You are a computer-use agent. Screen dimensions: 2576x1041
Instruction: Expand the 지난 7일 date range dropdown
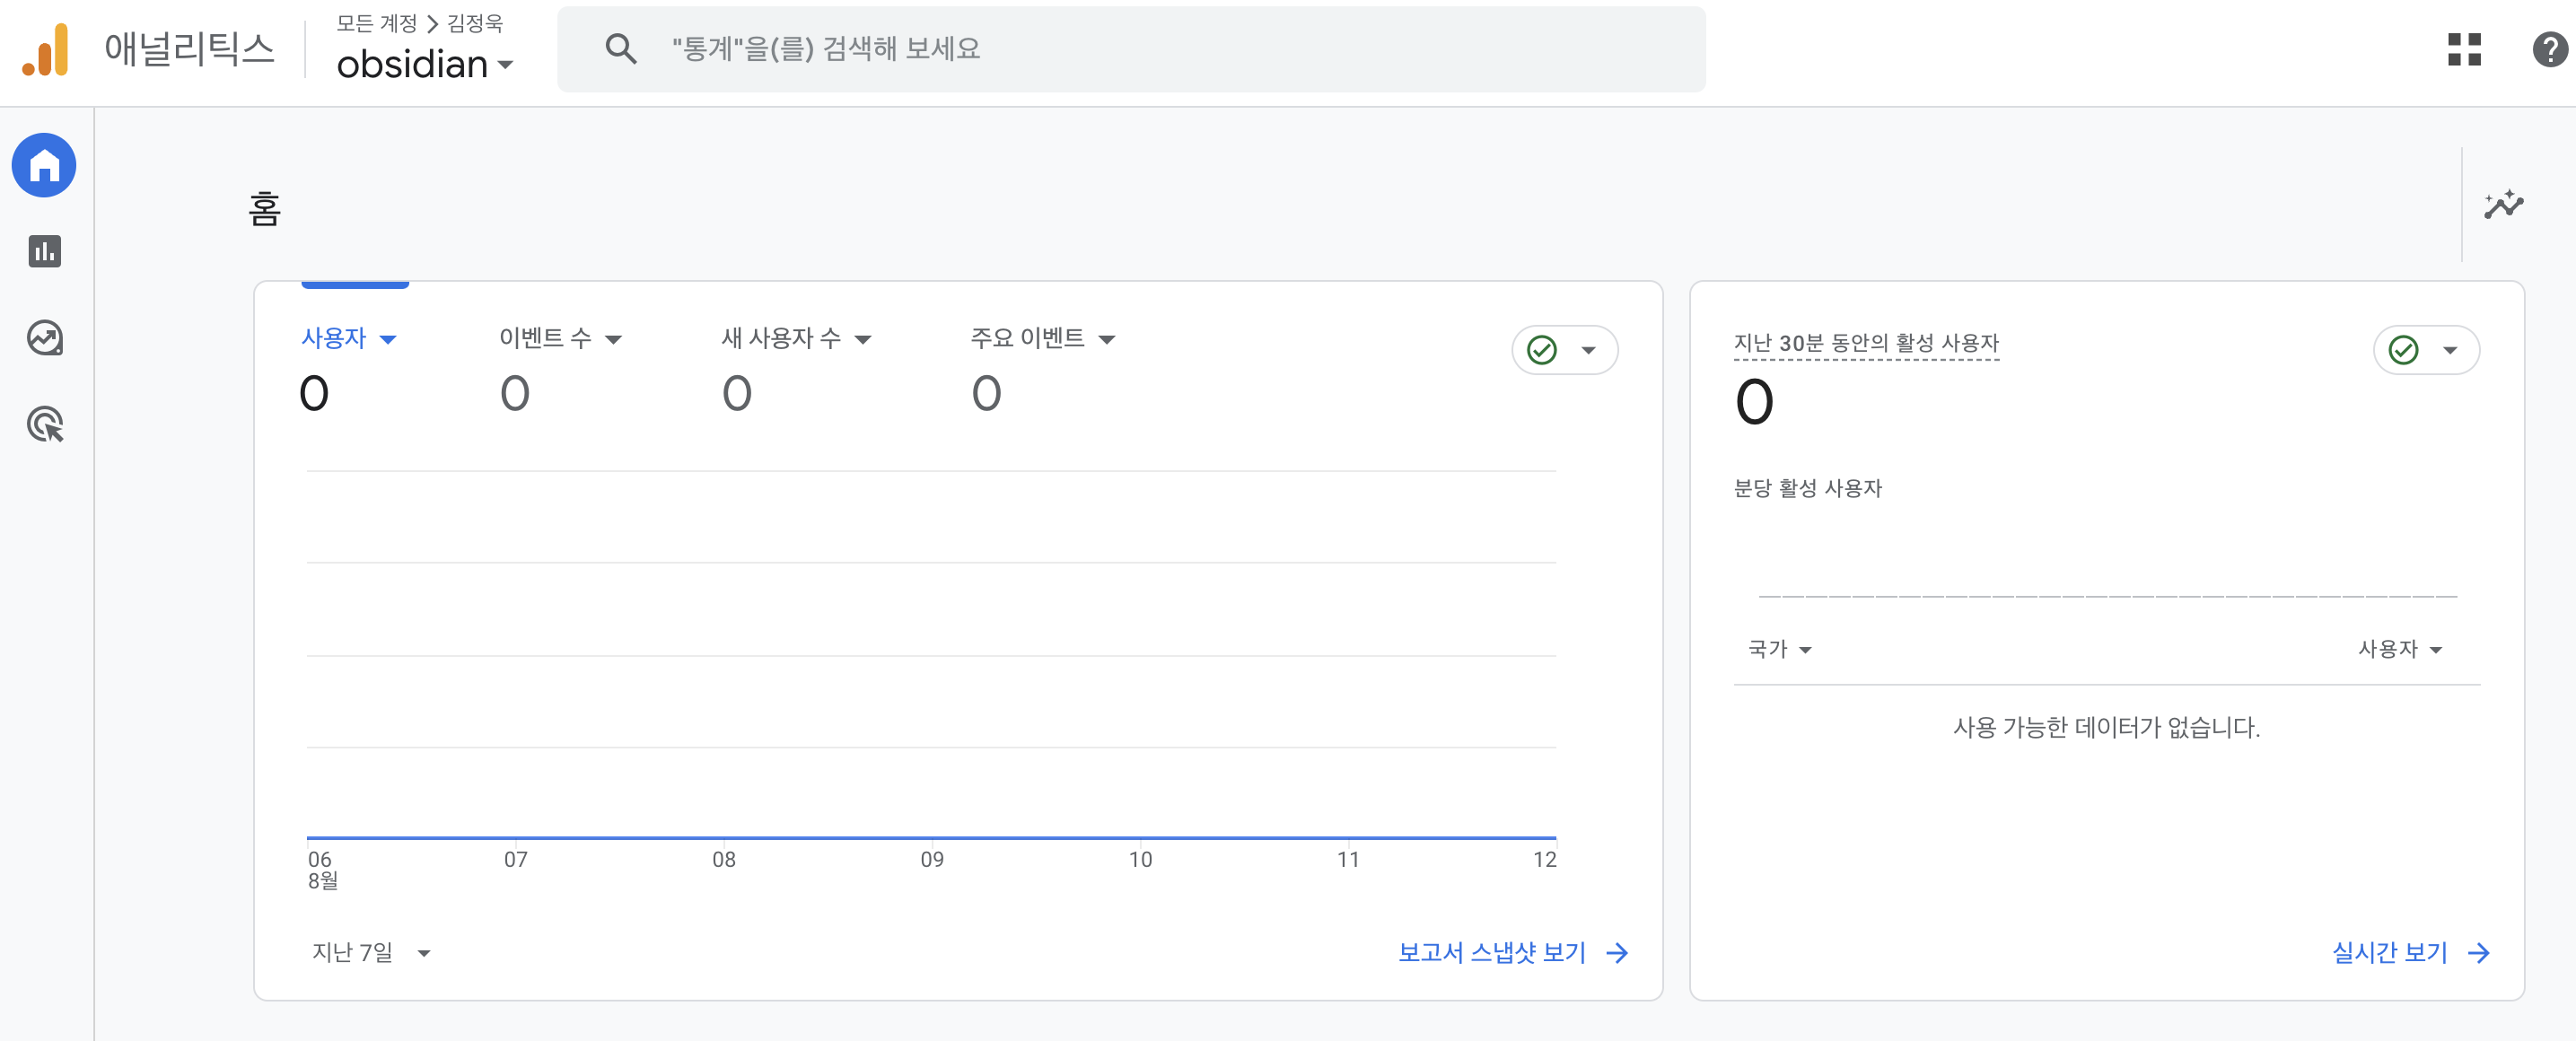tap(371, 952)
